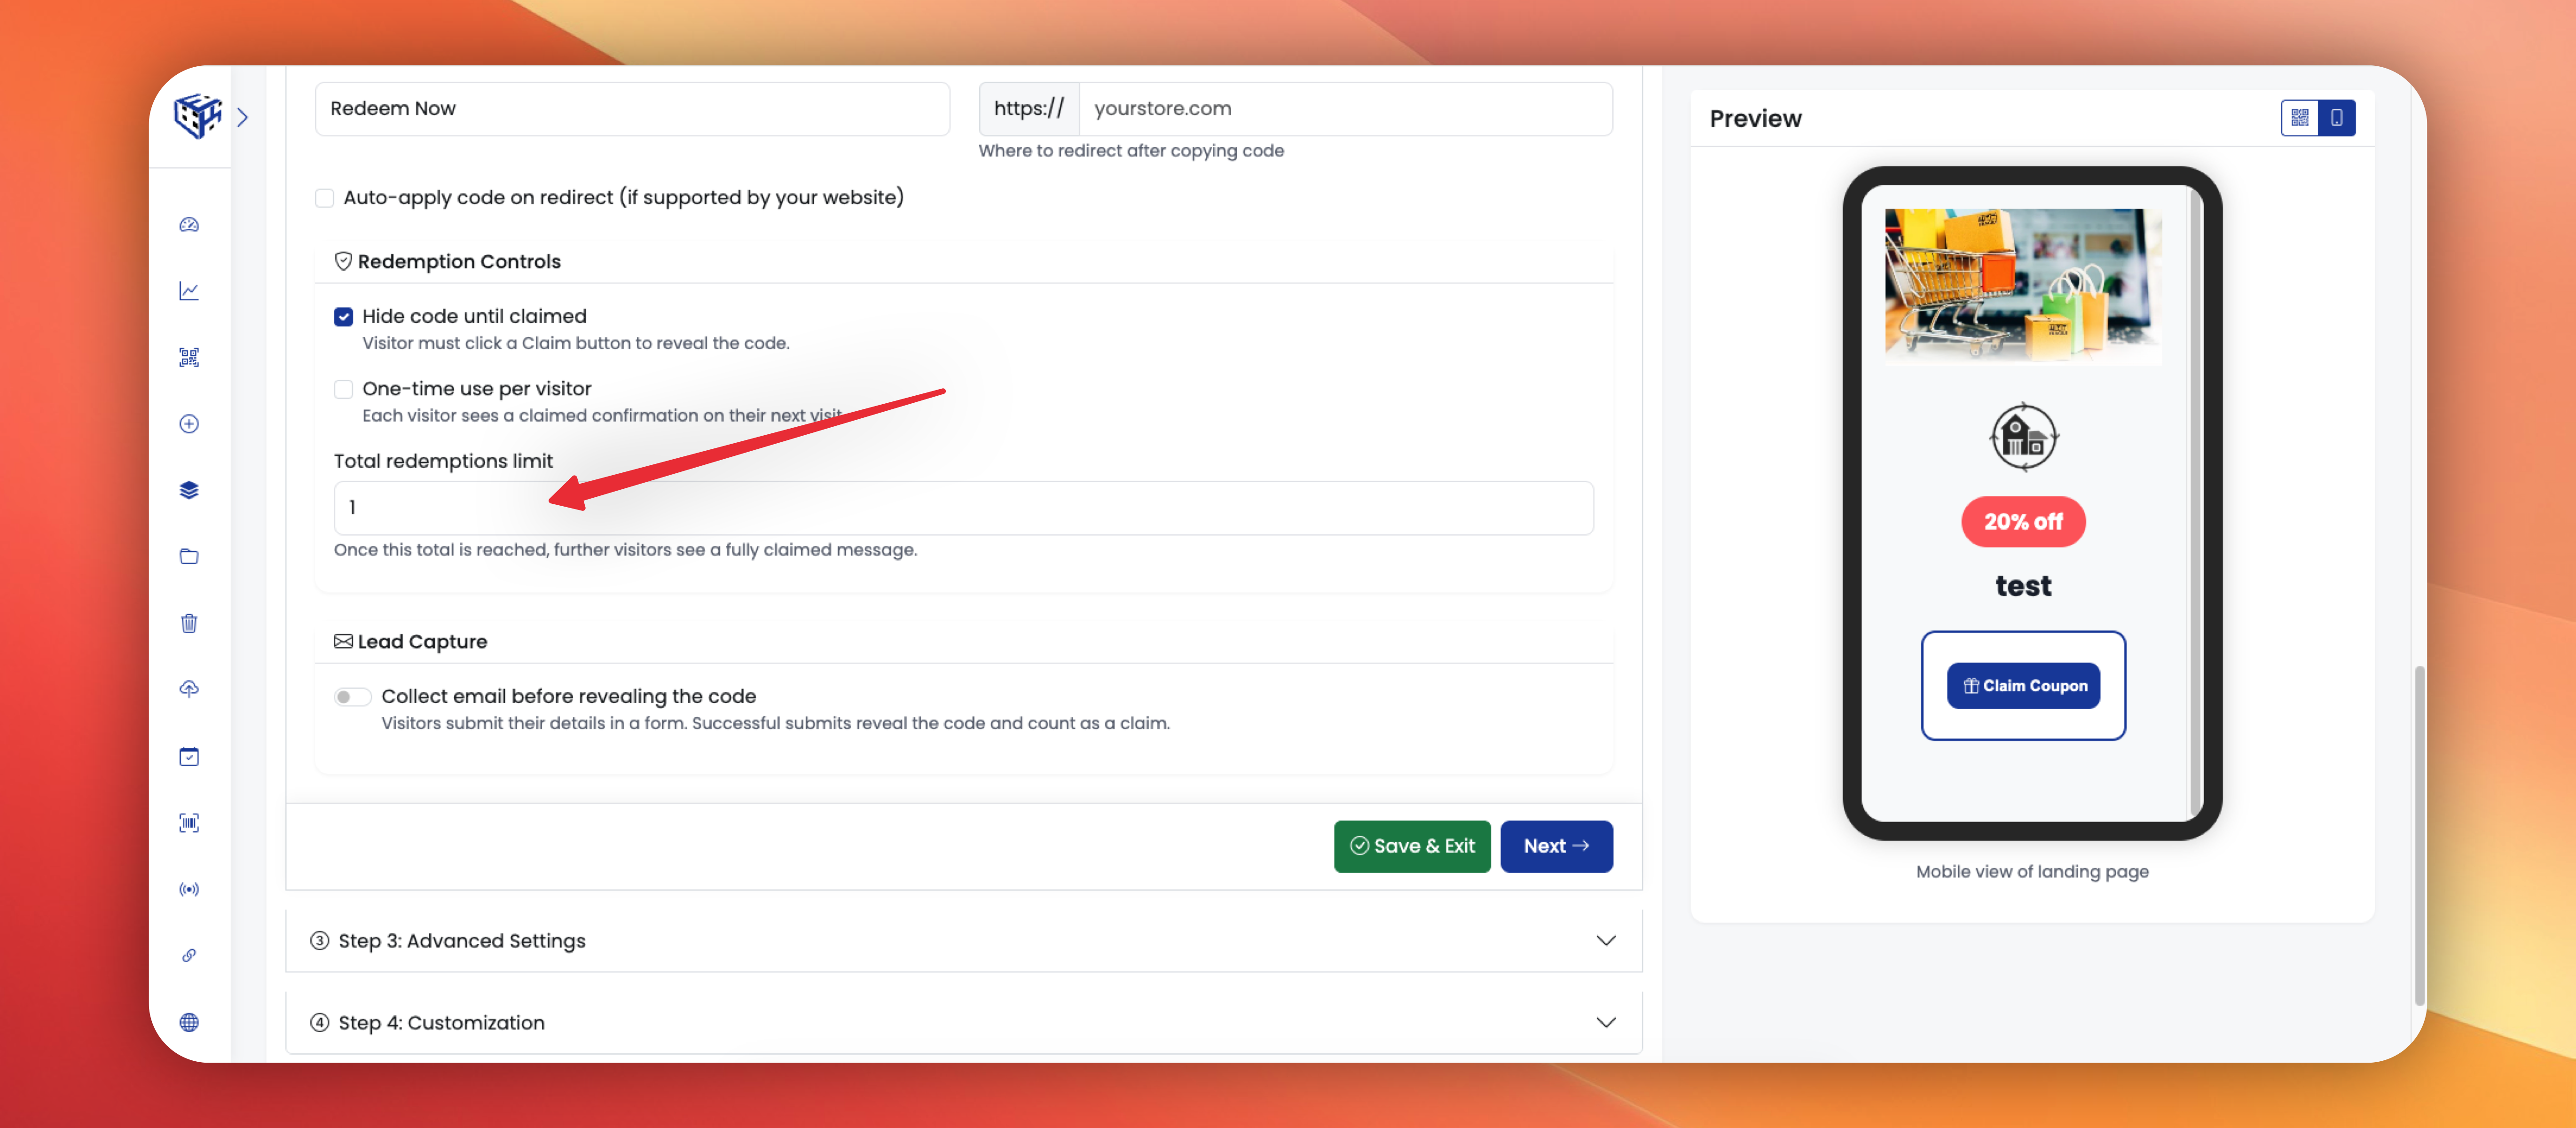Expand the sidebar with chevron arrow
Image resolution: width=2576 pixels, height=1128 pixels.
coord(242,118)
